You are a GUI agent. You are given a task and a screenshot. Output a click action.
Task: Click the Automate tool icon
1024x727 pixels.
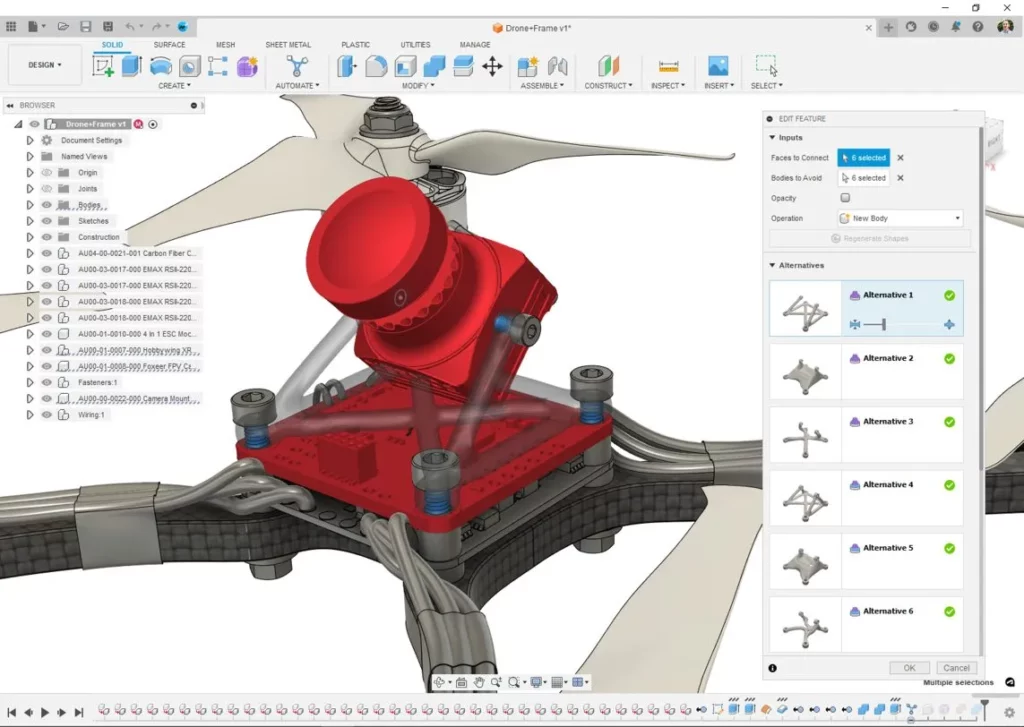297,66
